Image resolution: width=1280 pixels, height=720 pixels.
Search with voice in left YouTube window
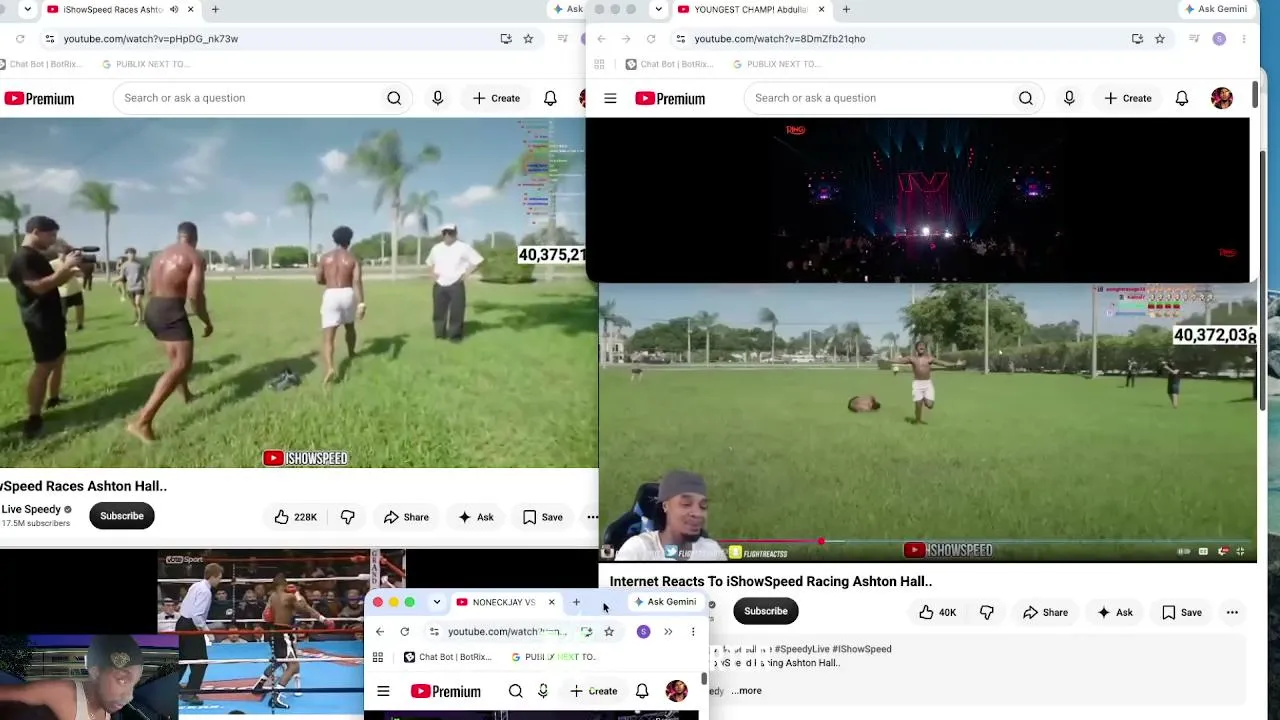tap(437, 98)
